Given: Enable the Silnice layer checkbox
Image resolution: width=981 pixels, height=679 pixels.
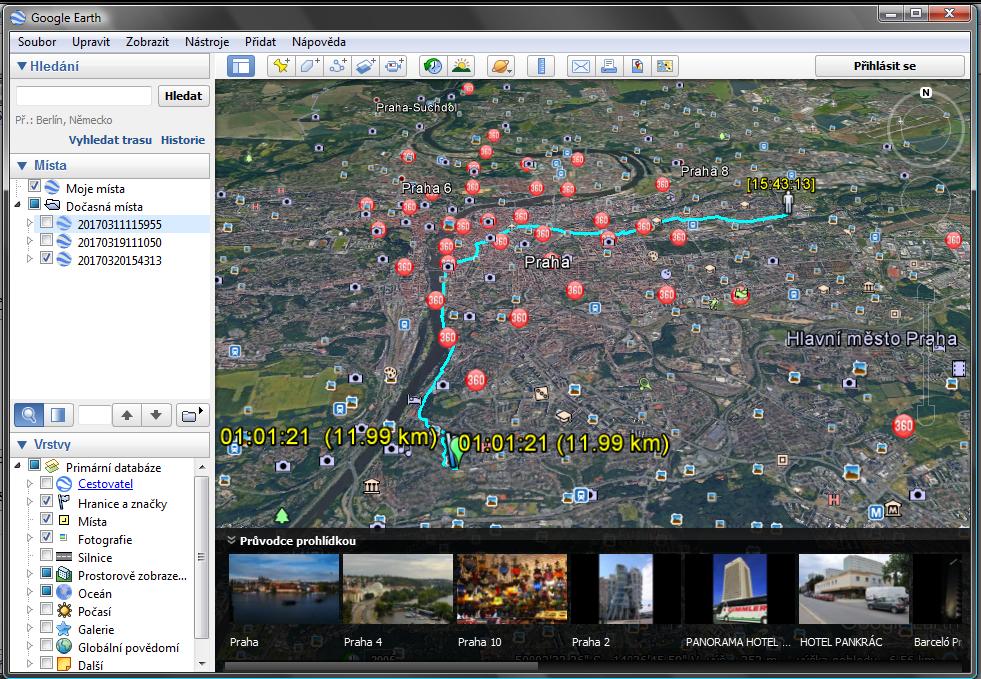Looking at the screenshot, I should (47, 558).
